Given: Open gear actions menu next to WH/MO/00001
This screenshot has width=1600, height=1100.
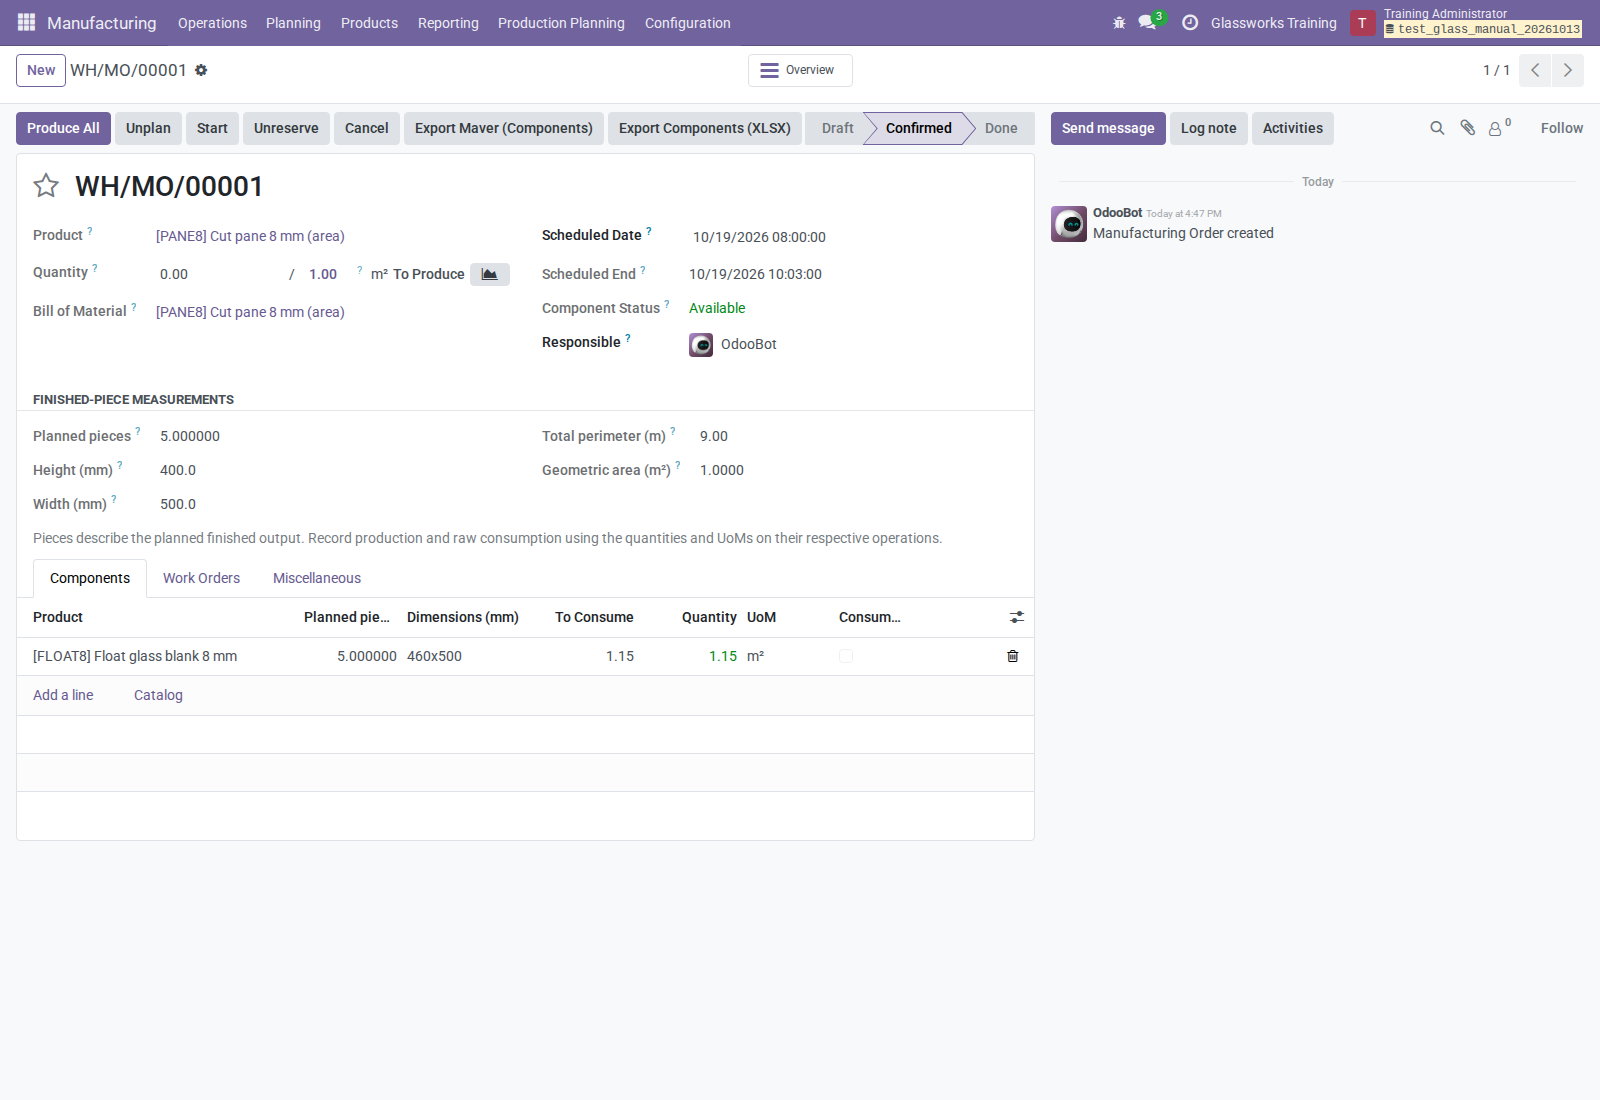Looking at the screenshot, I should [x=201, y=70].
